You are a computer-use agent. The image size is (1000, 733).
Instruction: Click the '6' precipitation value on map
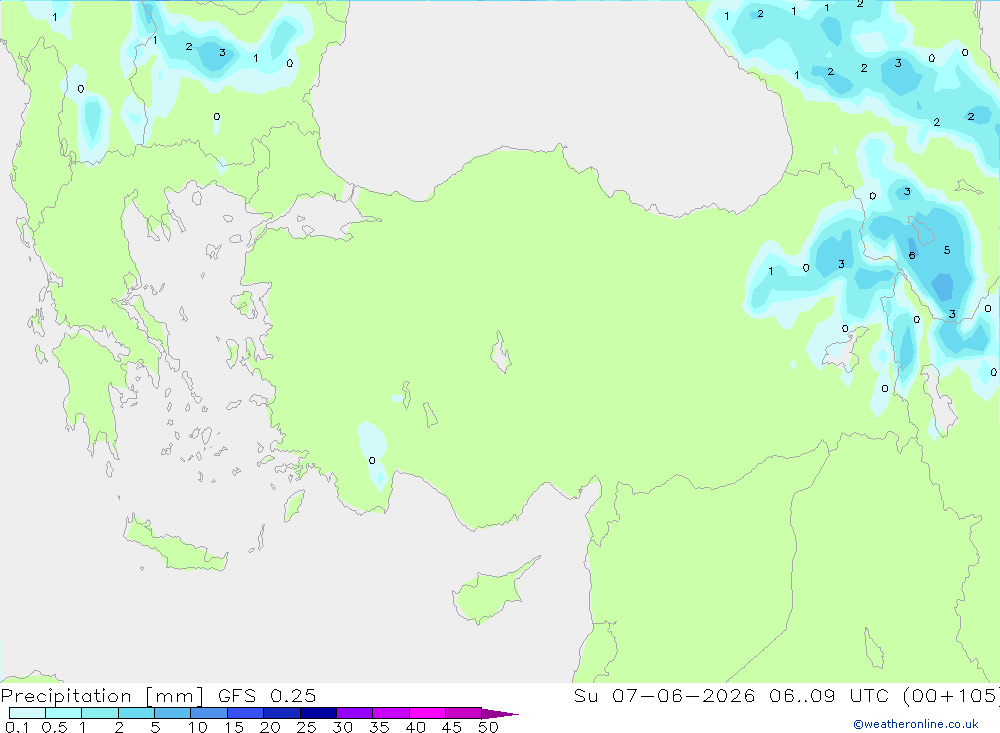[x=912, y=255]
